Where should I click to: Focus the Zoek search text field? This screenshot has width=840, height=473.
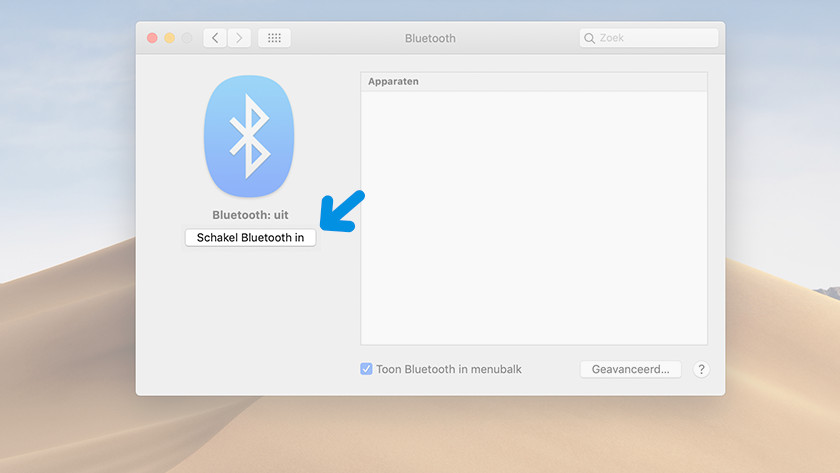(655, 38)
